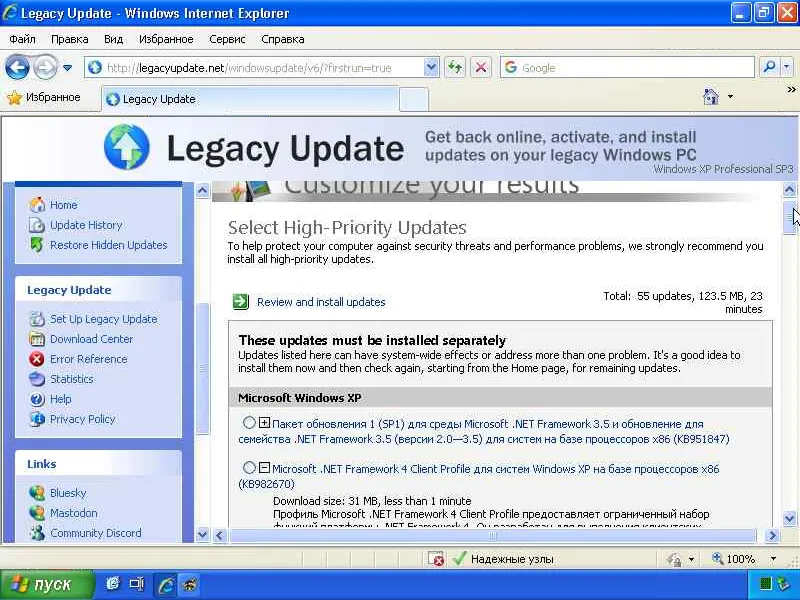Click the Search magnifier button

pos(769,67)
